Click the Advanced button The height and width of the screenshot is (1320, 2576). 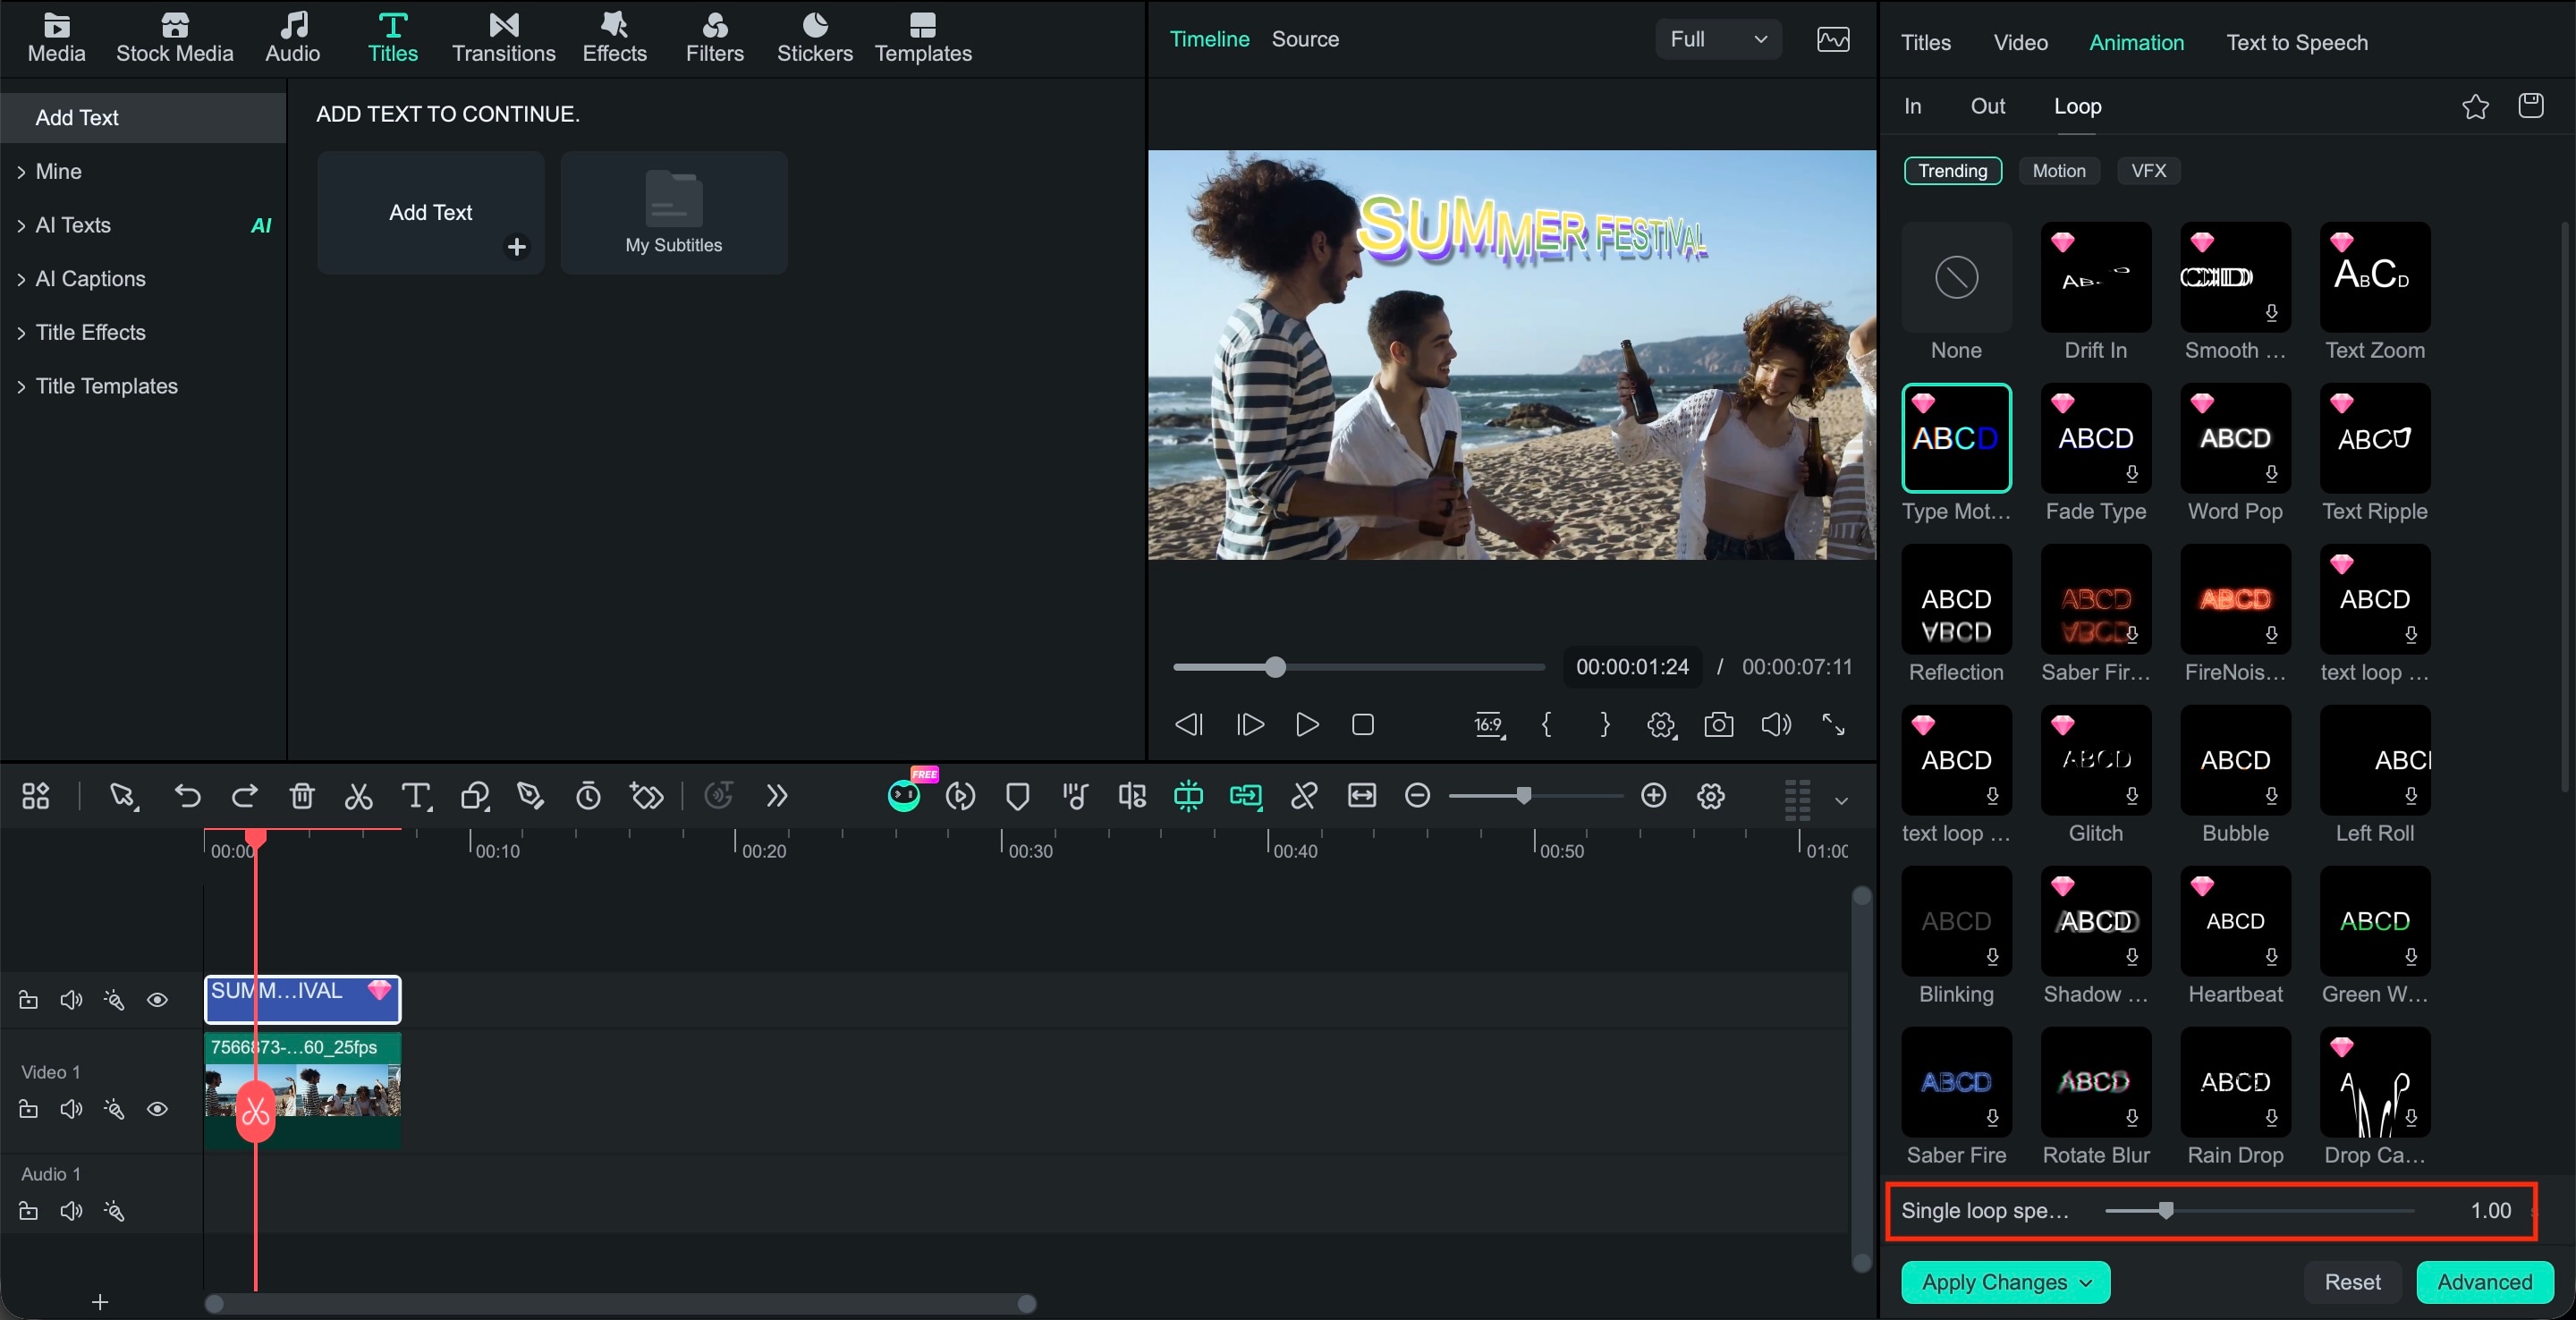point(2484,1282)
